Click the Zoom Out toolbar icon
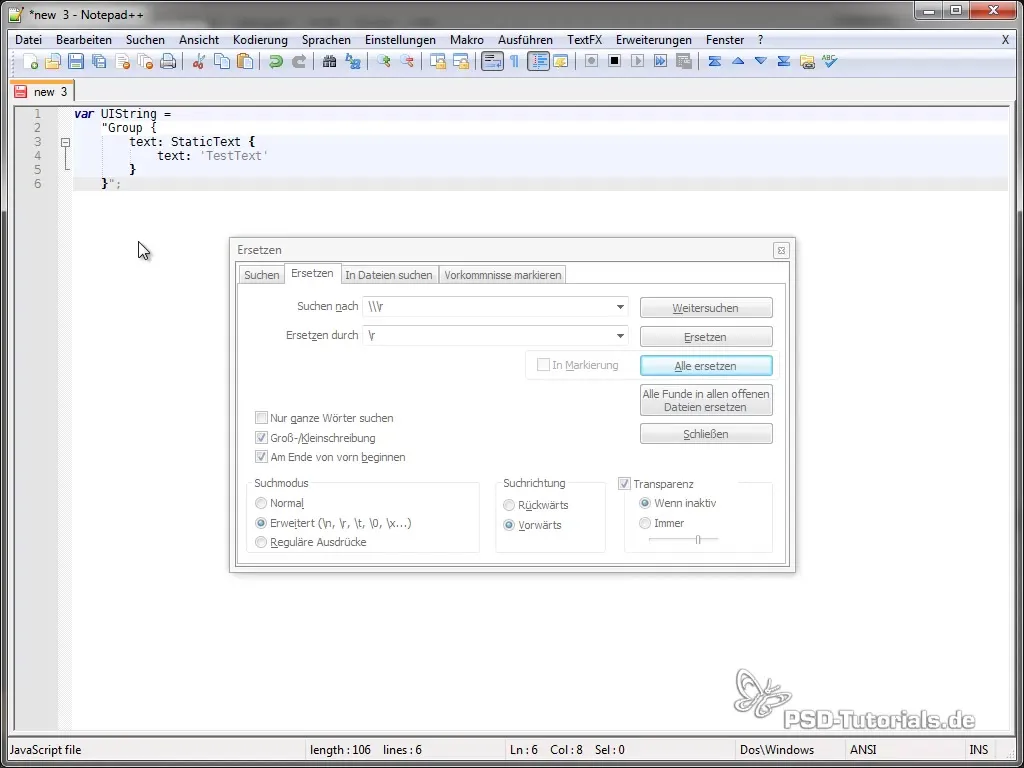Screen dimensions: 1024x768 coord(406,62)
